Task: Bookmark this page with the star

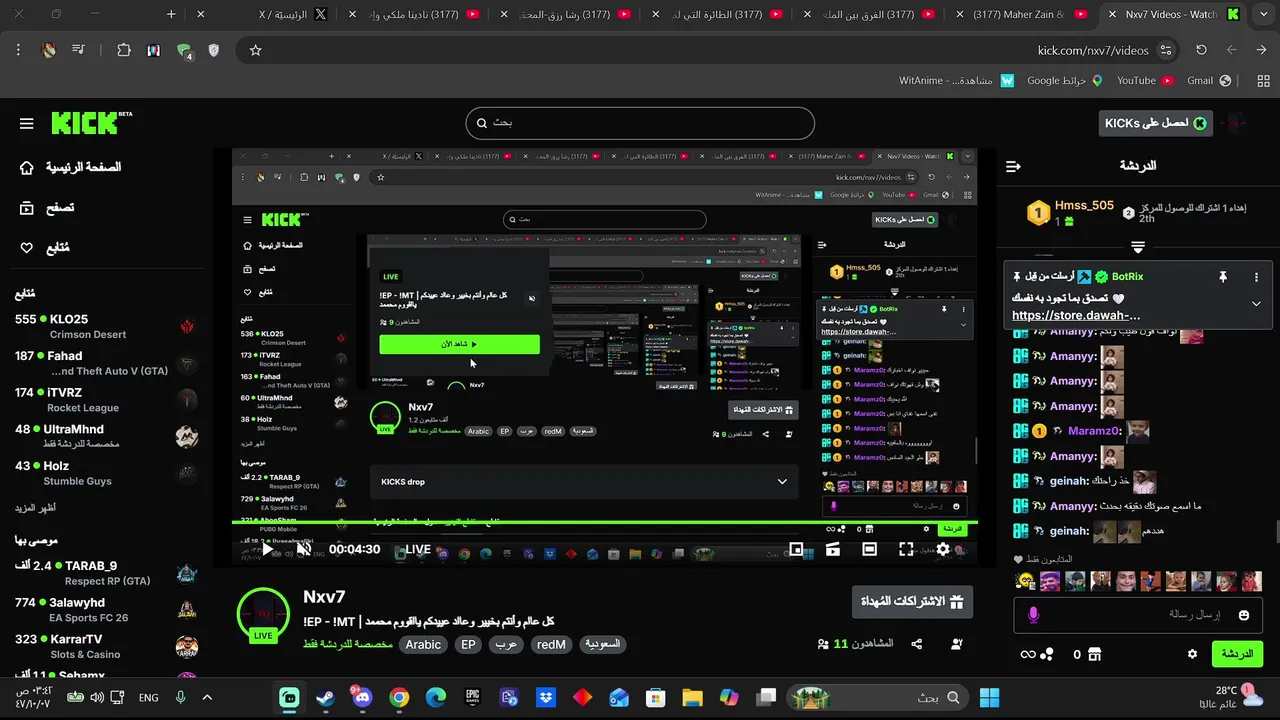Action: pos(255,50)
